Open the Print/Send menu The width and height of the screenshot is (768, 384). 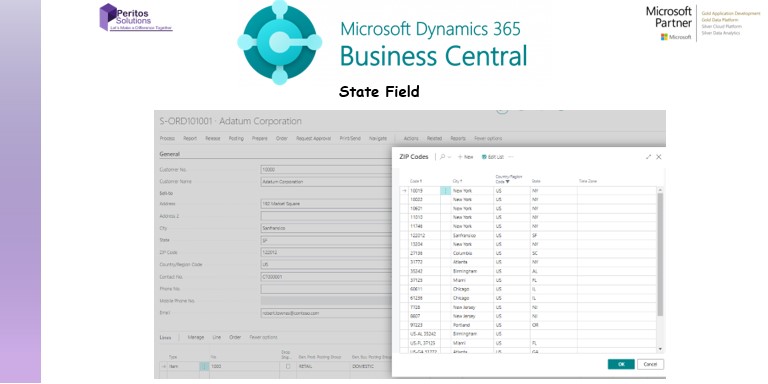click(350, 139)
